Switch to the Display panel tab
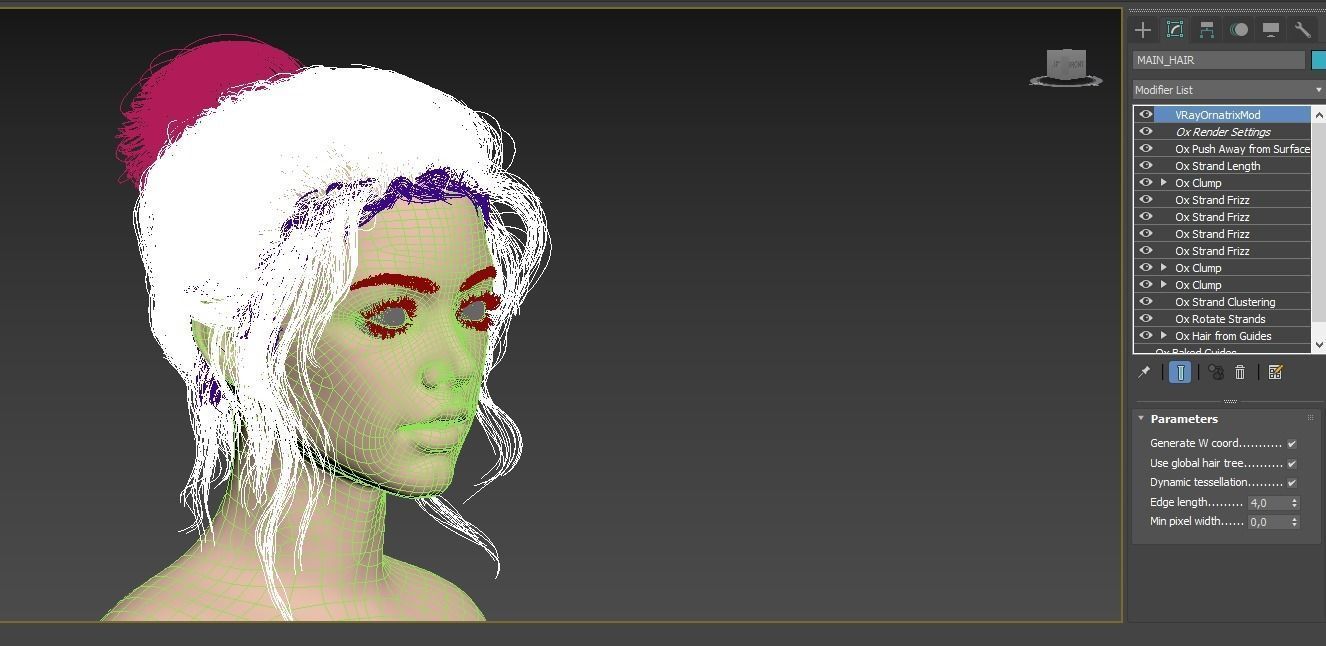Image resolution: width=1326 pixels, height=646 pixels. pos(1271,30)
